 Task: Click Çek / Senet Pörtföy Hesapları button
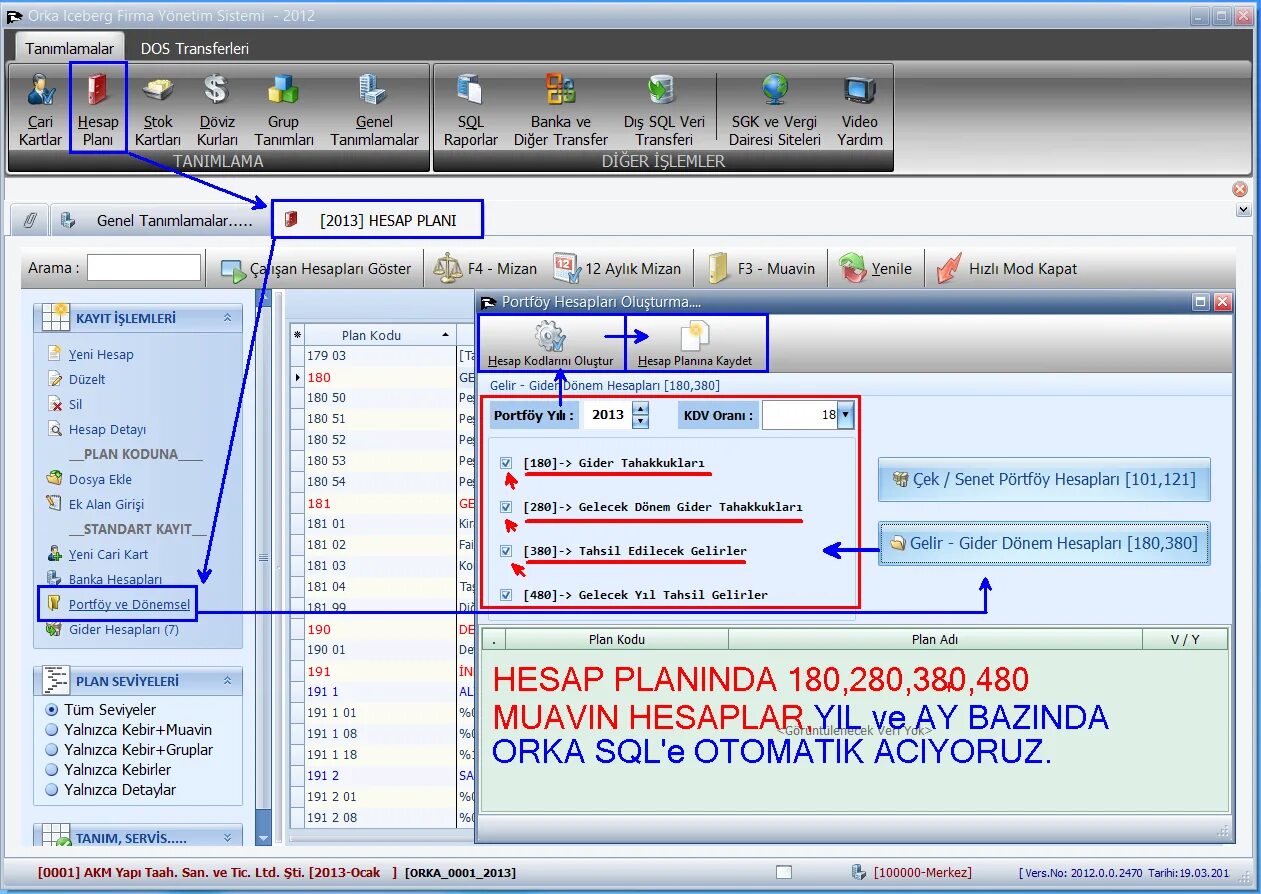click(1044, 480)
